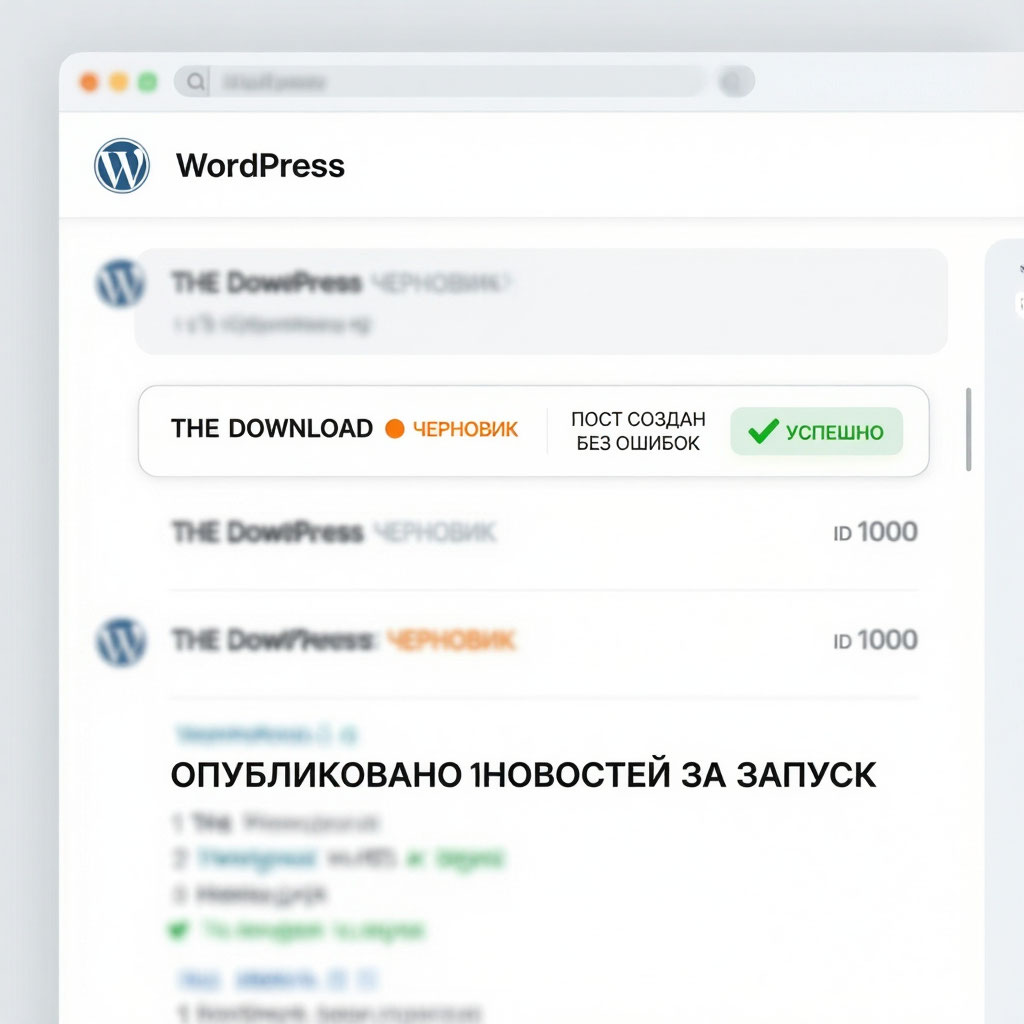Open the top blurred grey message card
This screenshot has height=1024, width=1024.
pos(541,301)
